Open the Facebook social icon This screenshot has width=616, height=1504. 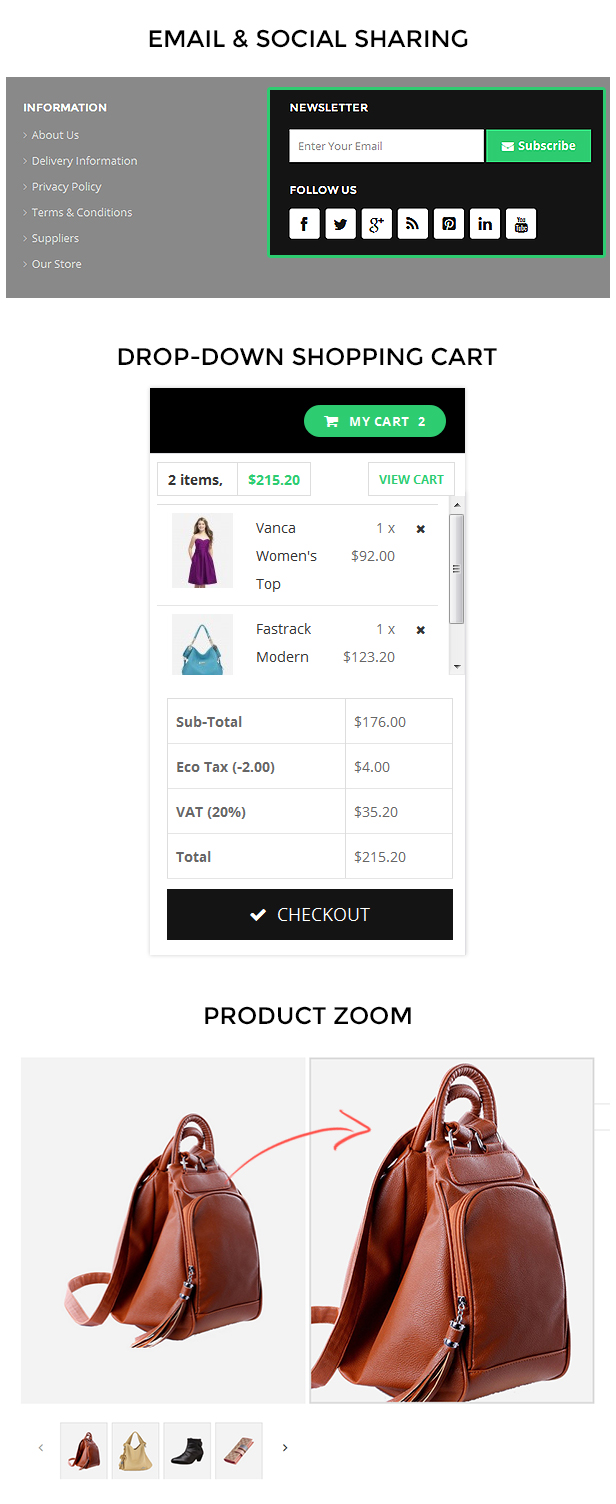click(x=305, y=224)
